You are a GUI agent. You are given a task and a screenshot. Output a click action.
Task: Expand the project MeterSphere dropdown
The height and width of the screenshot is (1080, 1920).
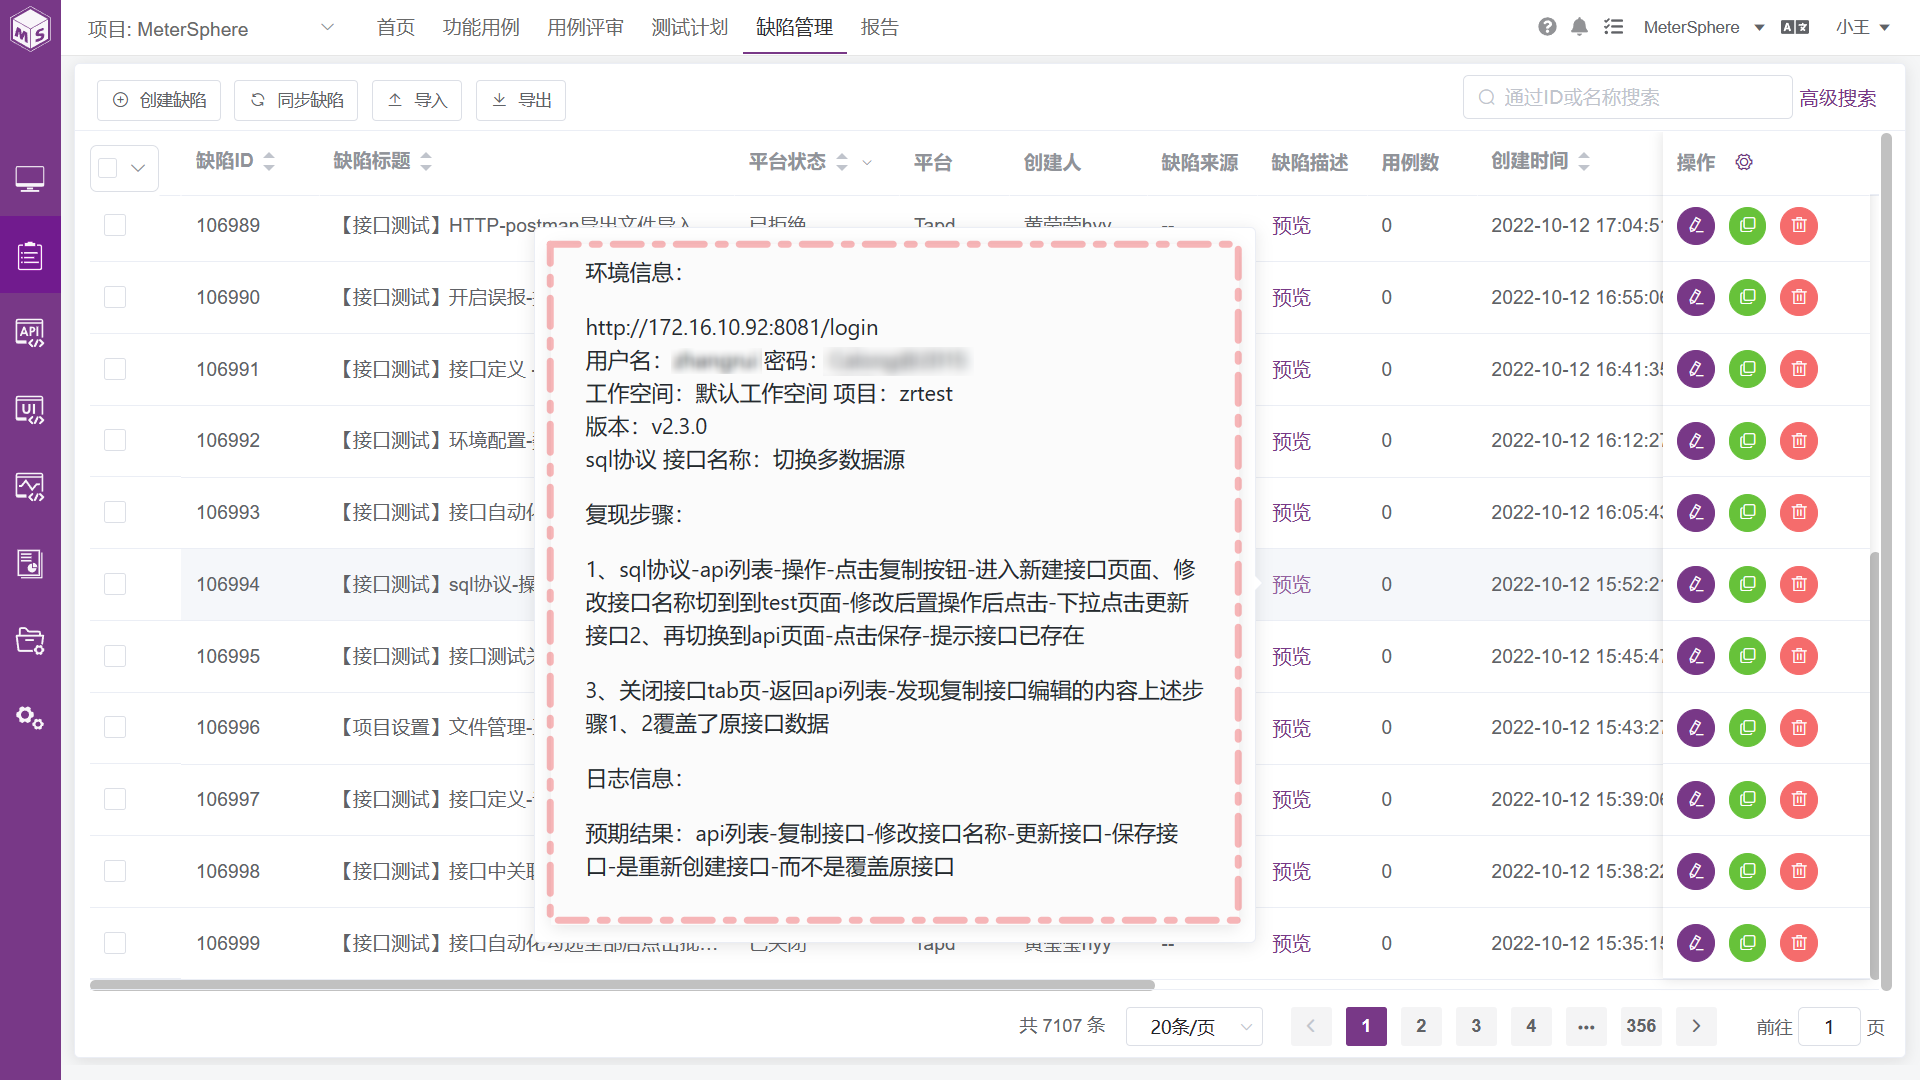[211, 28]
